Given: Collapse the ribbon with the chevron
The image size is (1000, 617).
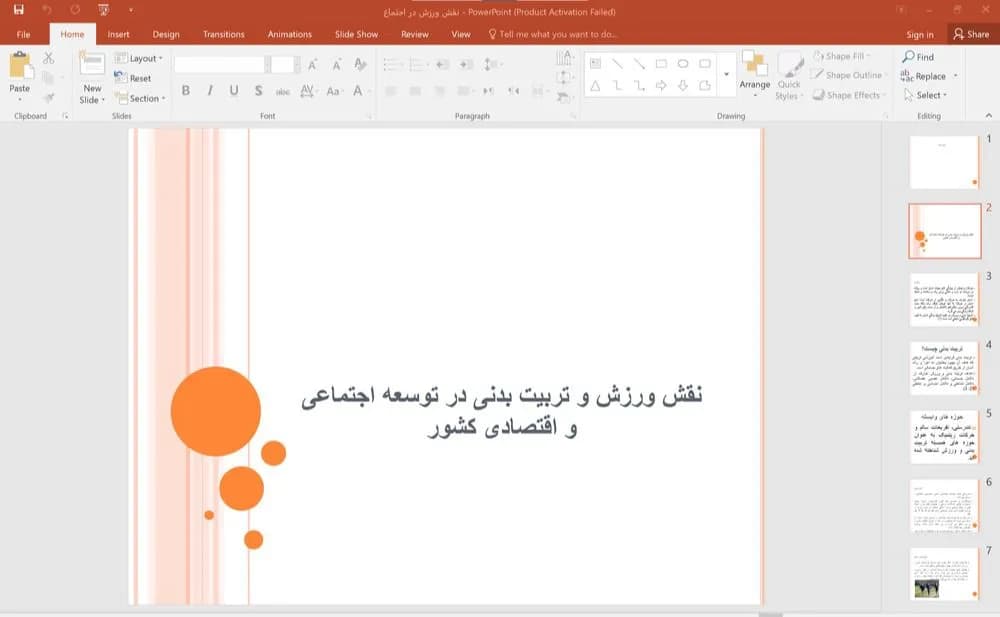Looking at the screenshot, I should point(989,115).
